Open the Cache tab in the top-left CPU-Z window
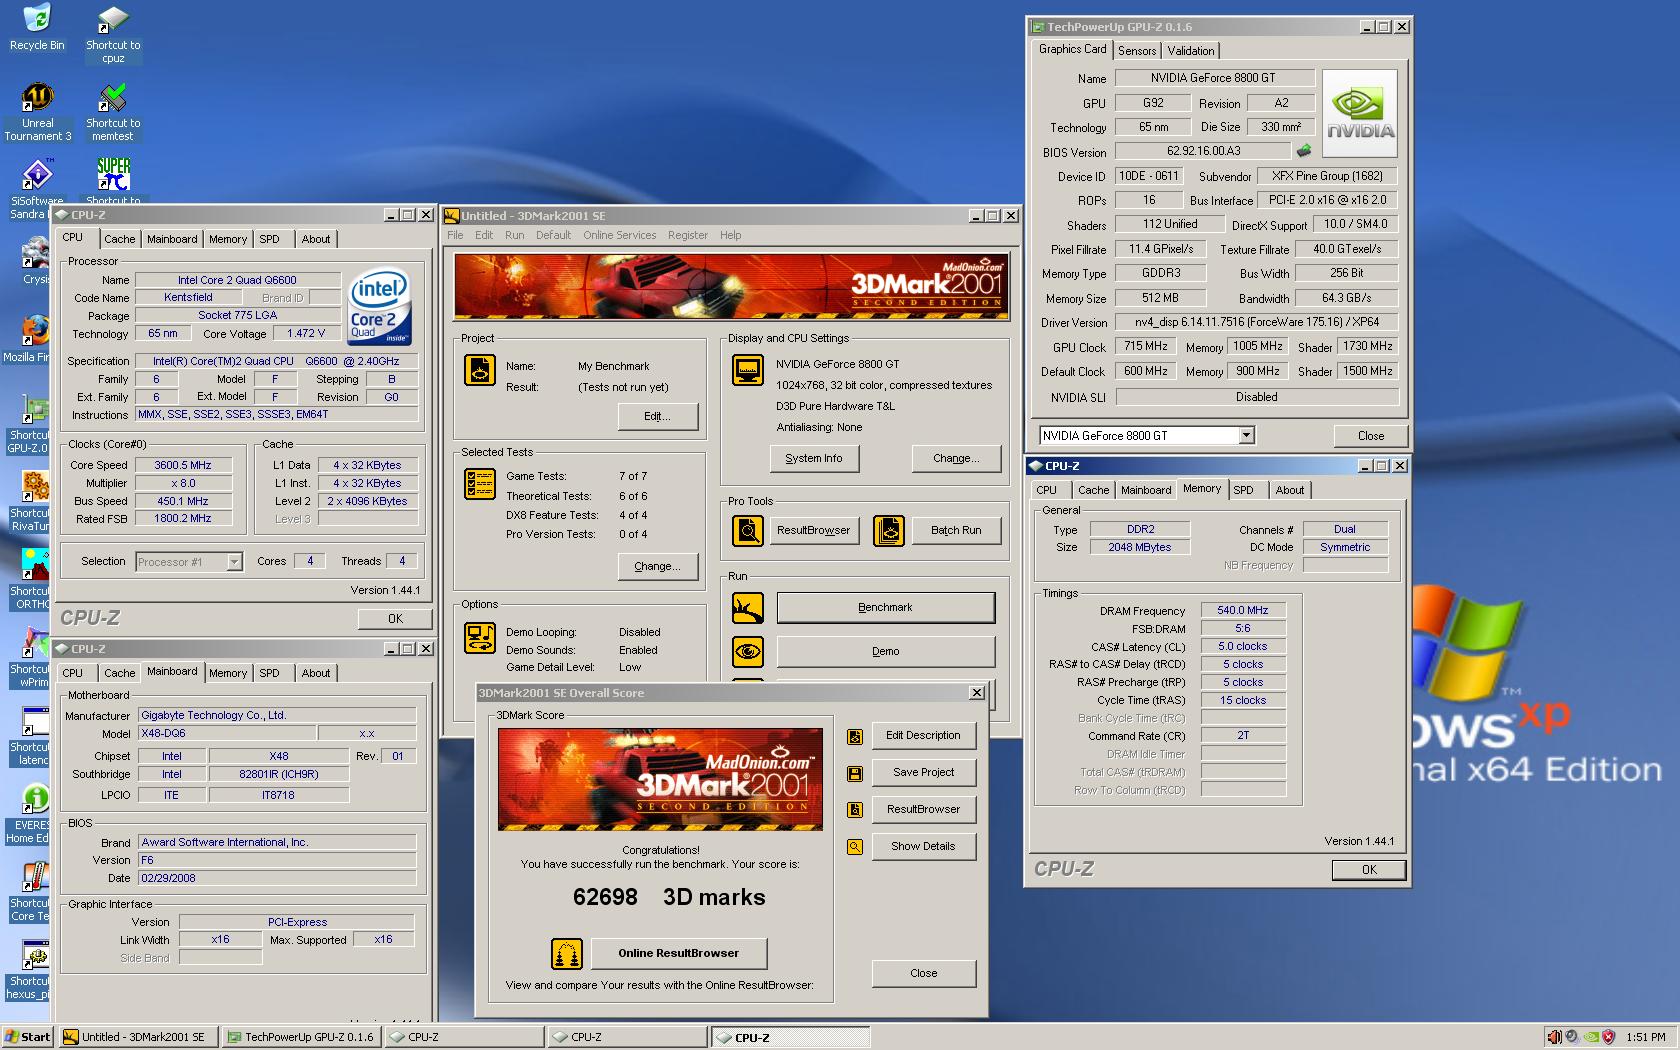This screenshot has width=1680, height=1050. click(x=120, y=239)
